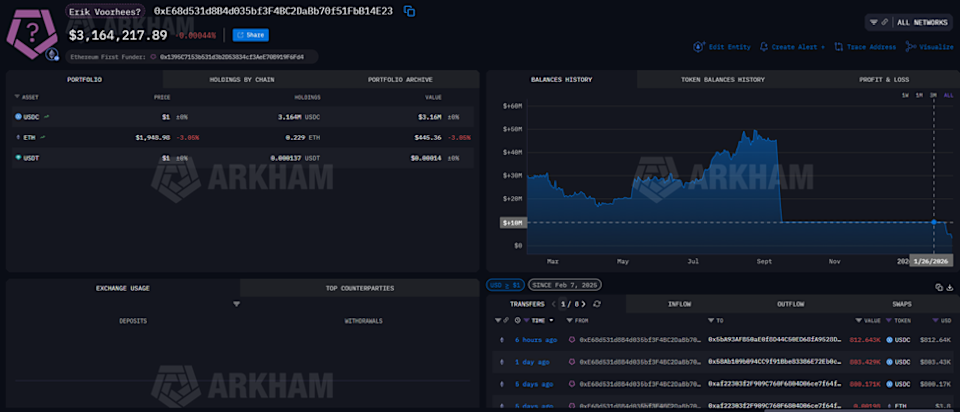
Task: Click the Create Alert bell icon
Action: click(763, 47)
